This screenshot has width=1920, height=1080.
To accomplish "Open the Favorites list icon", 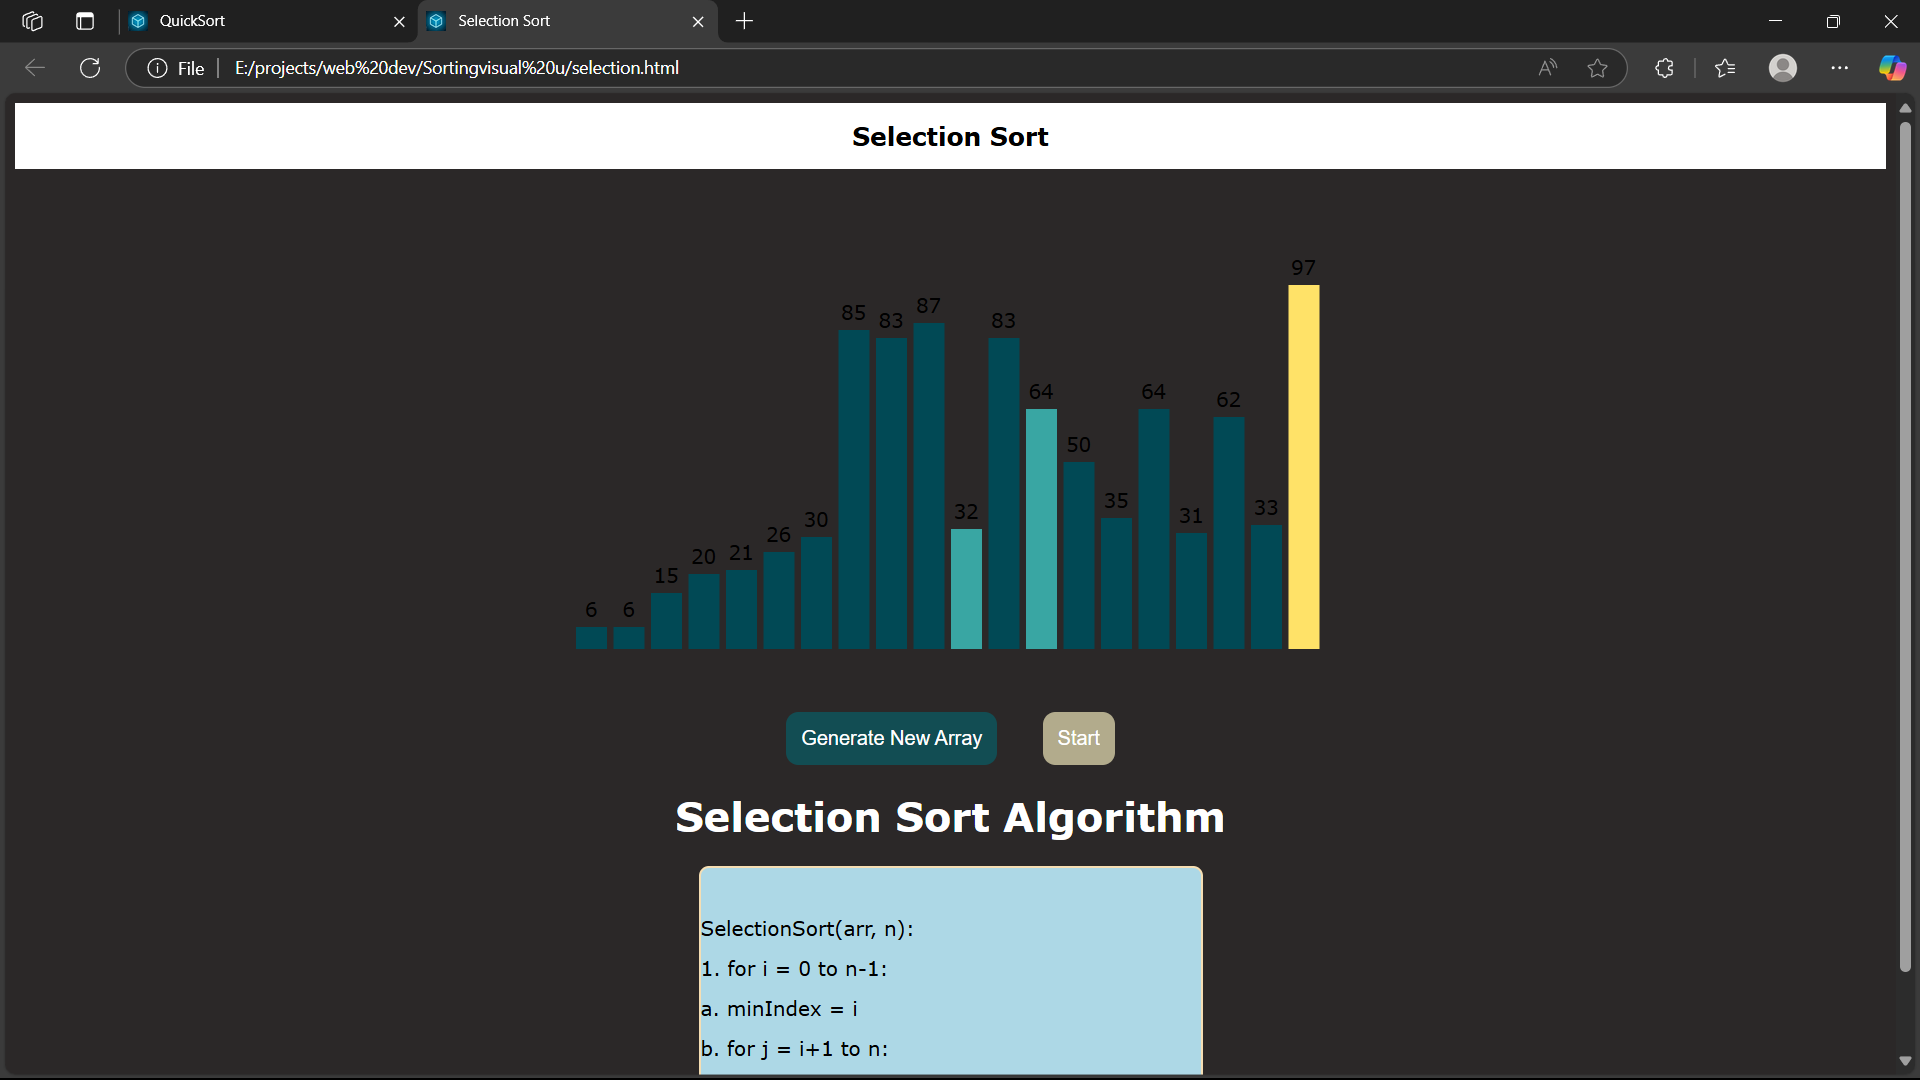I will coord(1725,68).
